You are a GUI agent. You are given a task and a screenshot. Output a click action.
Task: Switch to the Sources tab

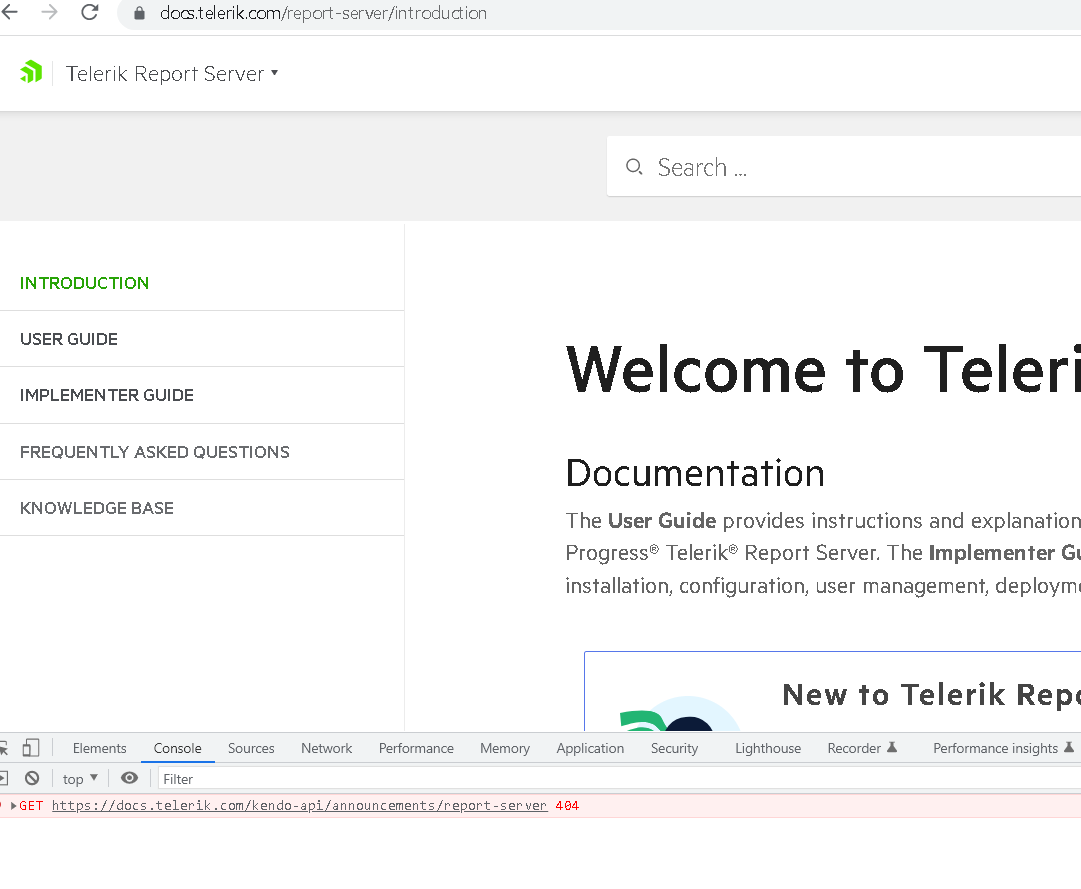(251, 748)
